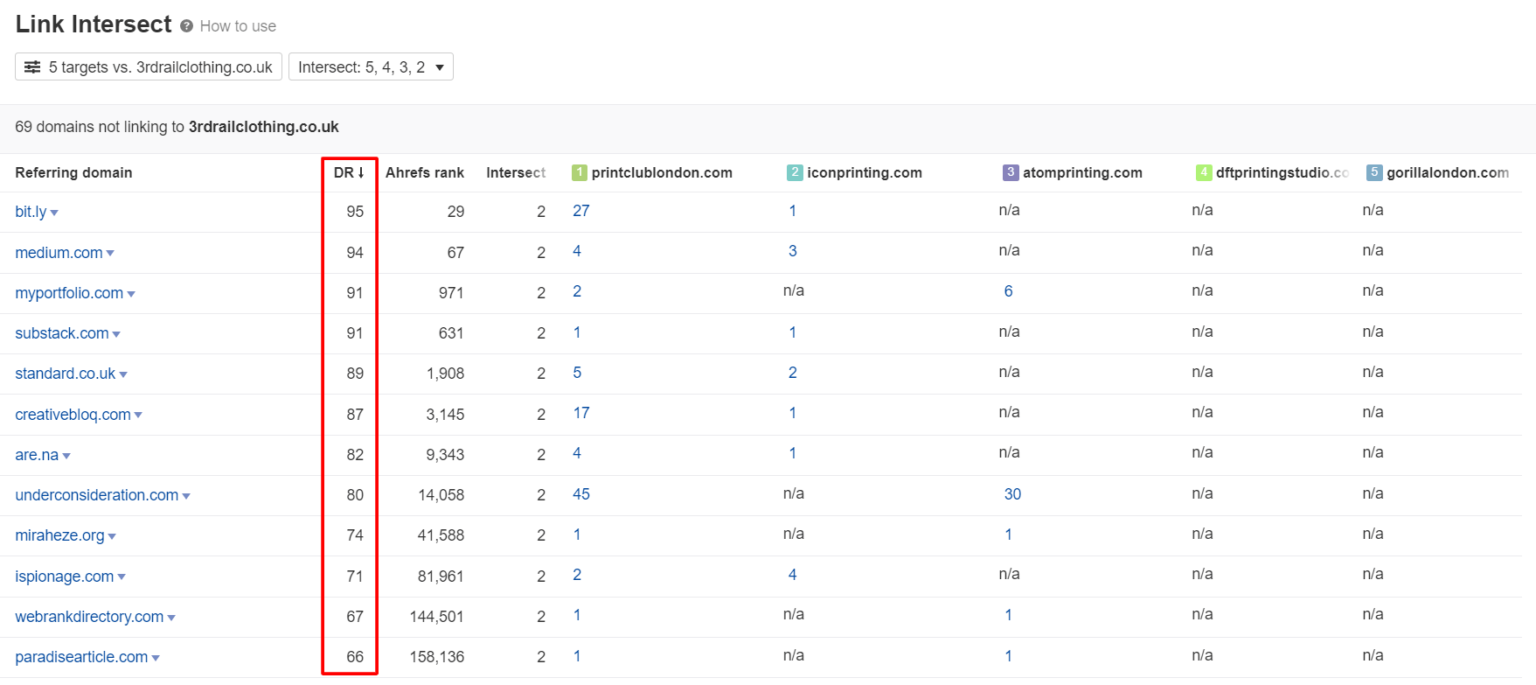
Task: Click 1 atomprinting link from paradisearticle.com
Action: [1008, 656]
